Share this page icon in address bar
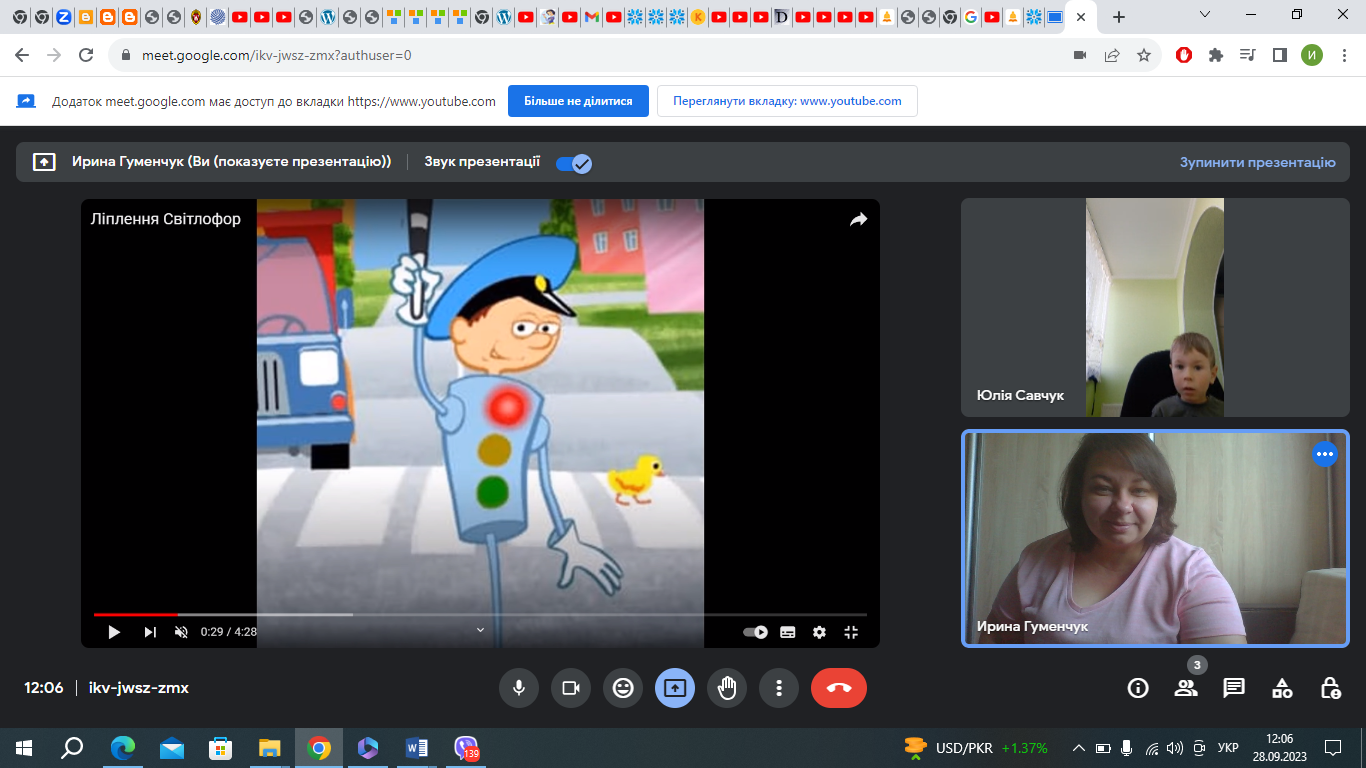Image resolution: width=1366 pixels, height=768 pixels. point(1112,56)
